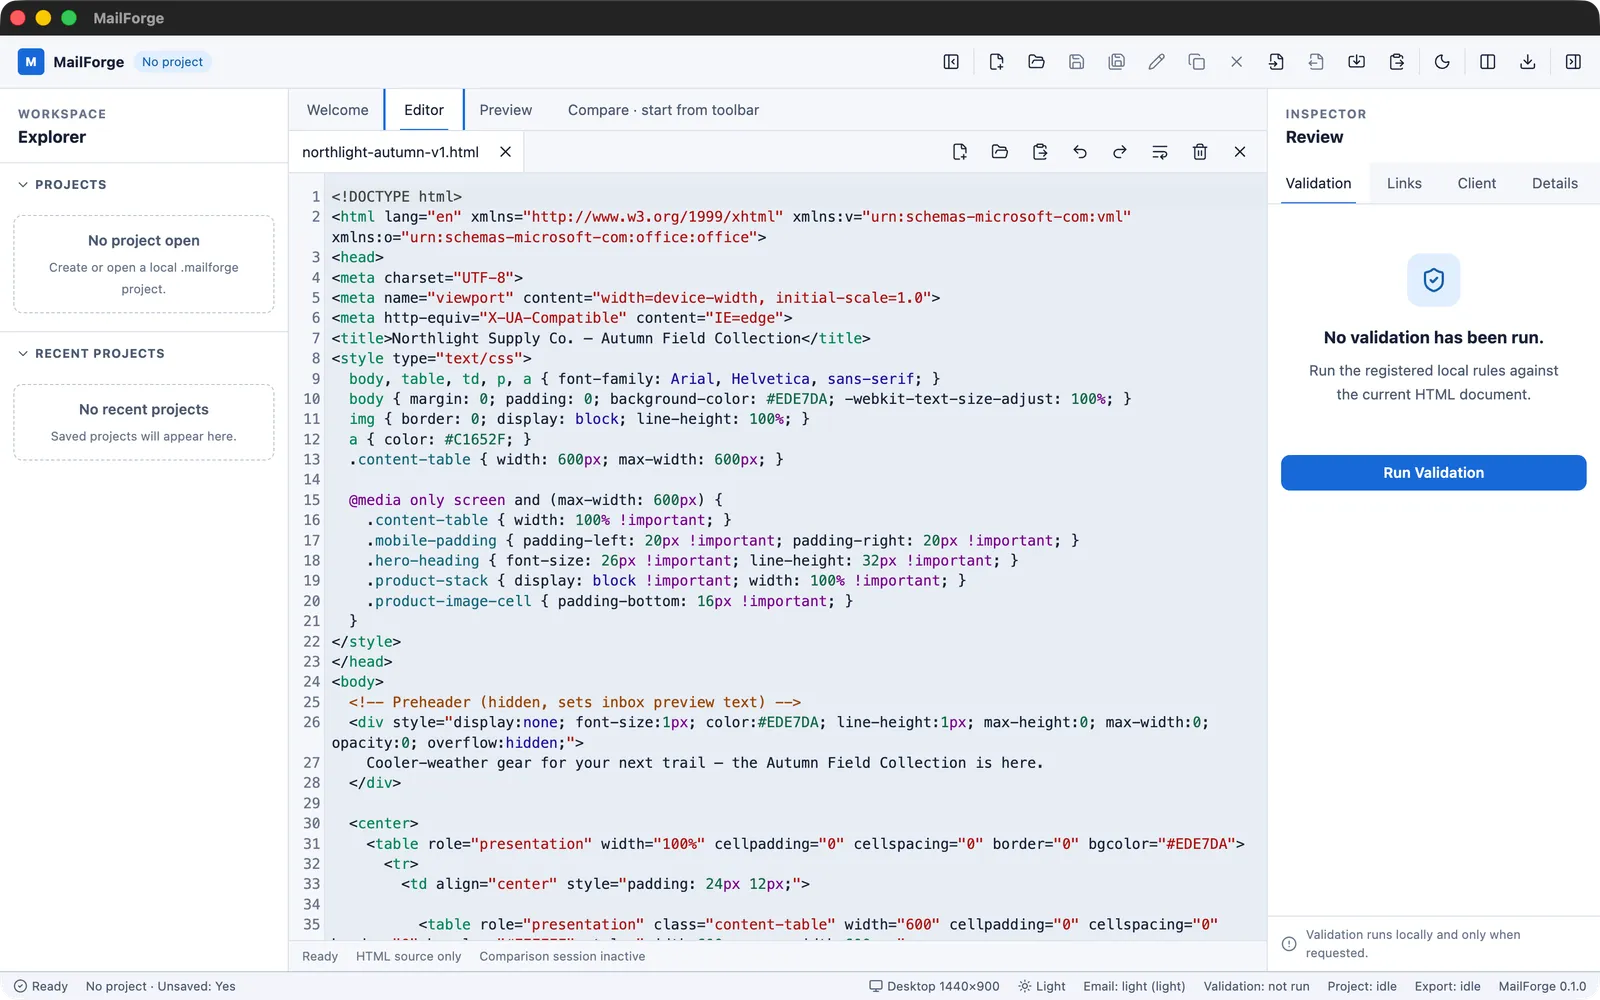Screen dimensions: 1600x1000
Task: Select the Editor tab
Action: click(x=424, y=110)
